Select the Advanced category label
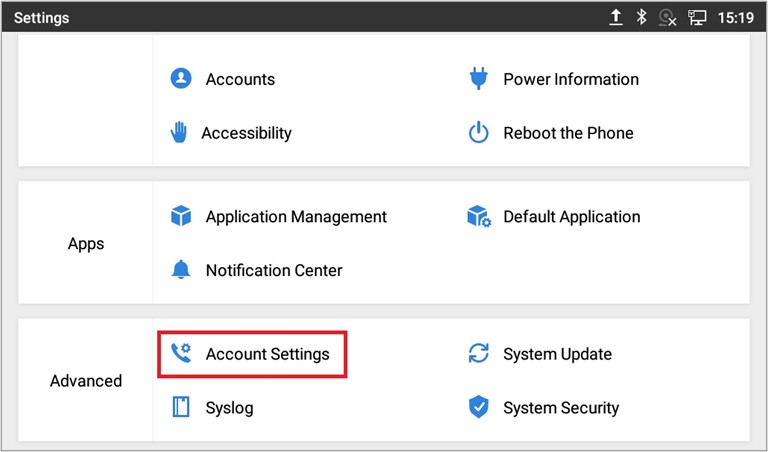Screen dimensions: 768x452 point(86,381)
